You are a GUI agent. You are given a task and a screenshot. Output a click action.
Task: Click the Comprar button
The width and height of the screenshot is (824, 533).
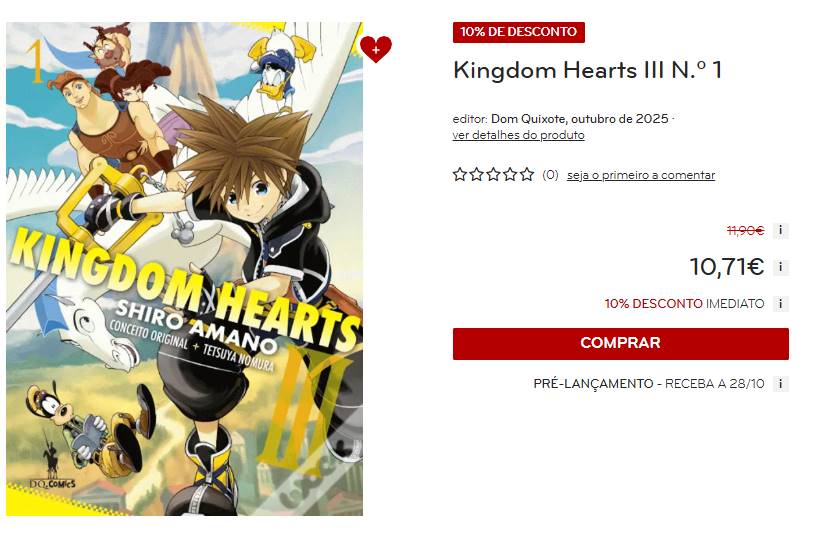coord(621,344)
